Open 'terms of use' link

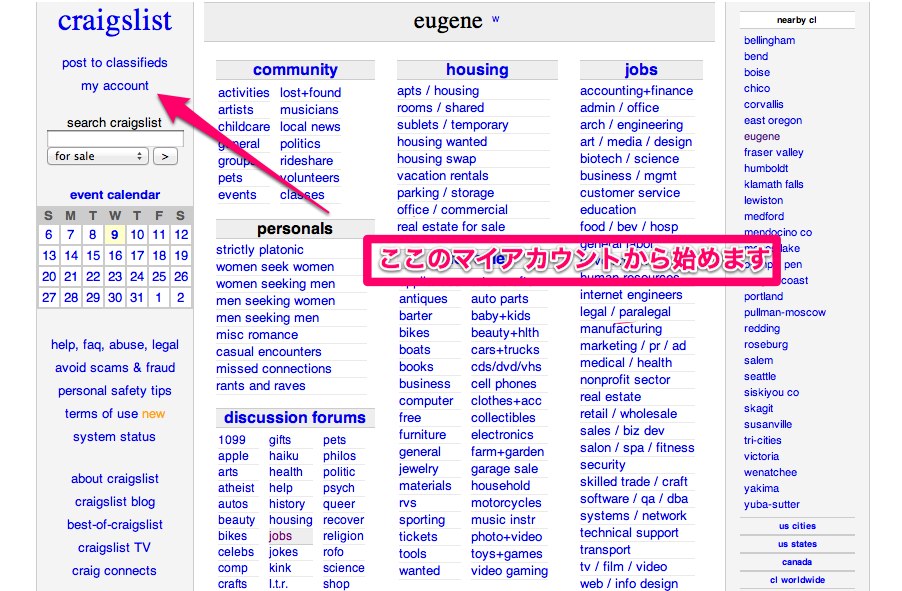[101, 414]
